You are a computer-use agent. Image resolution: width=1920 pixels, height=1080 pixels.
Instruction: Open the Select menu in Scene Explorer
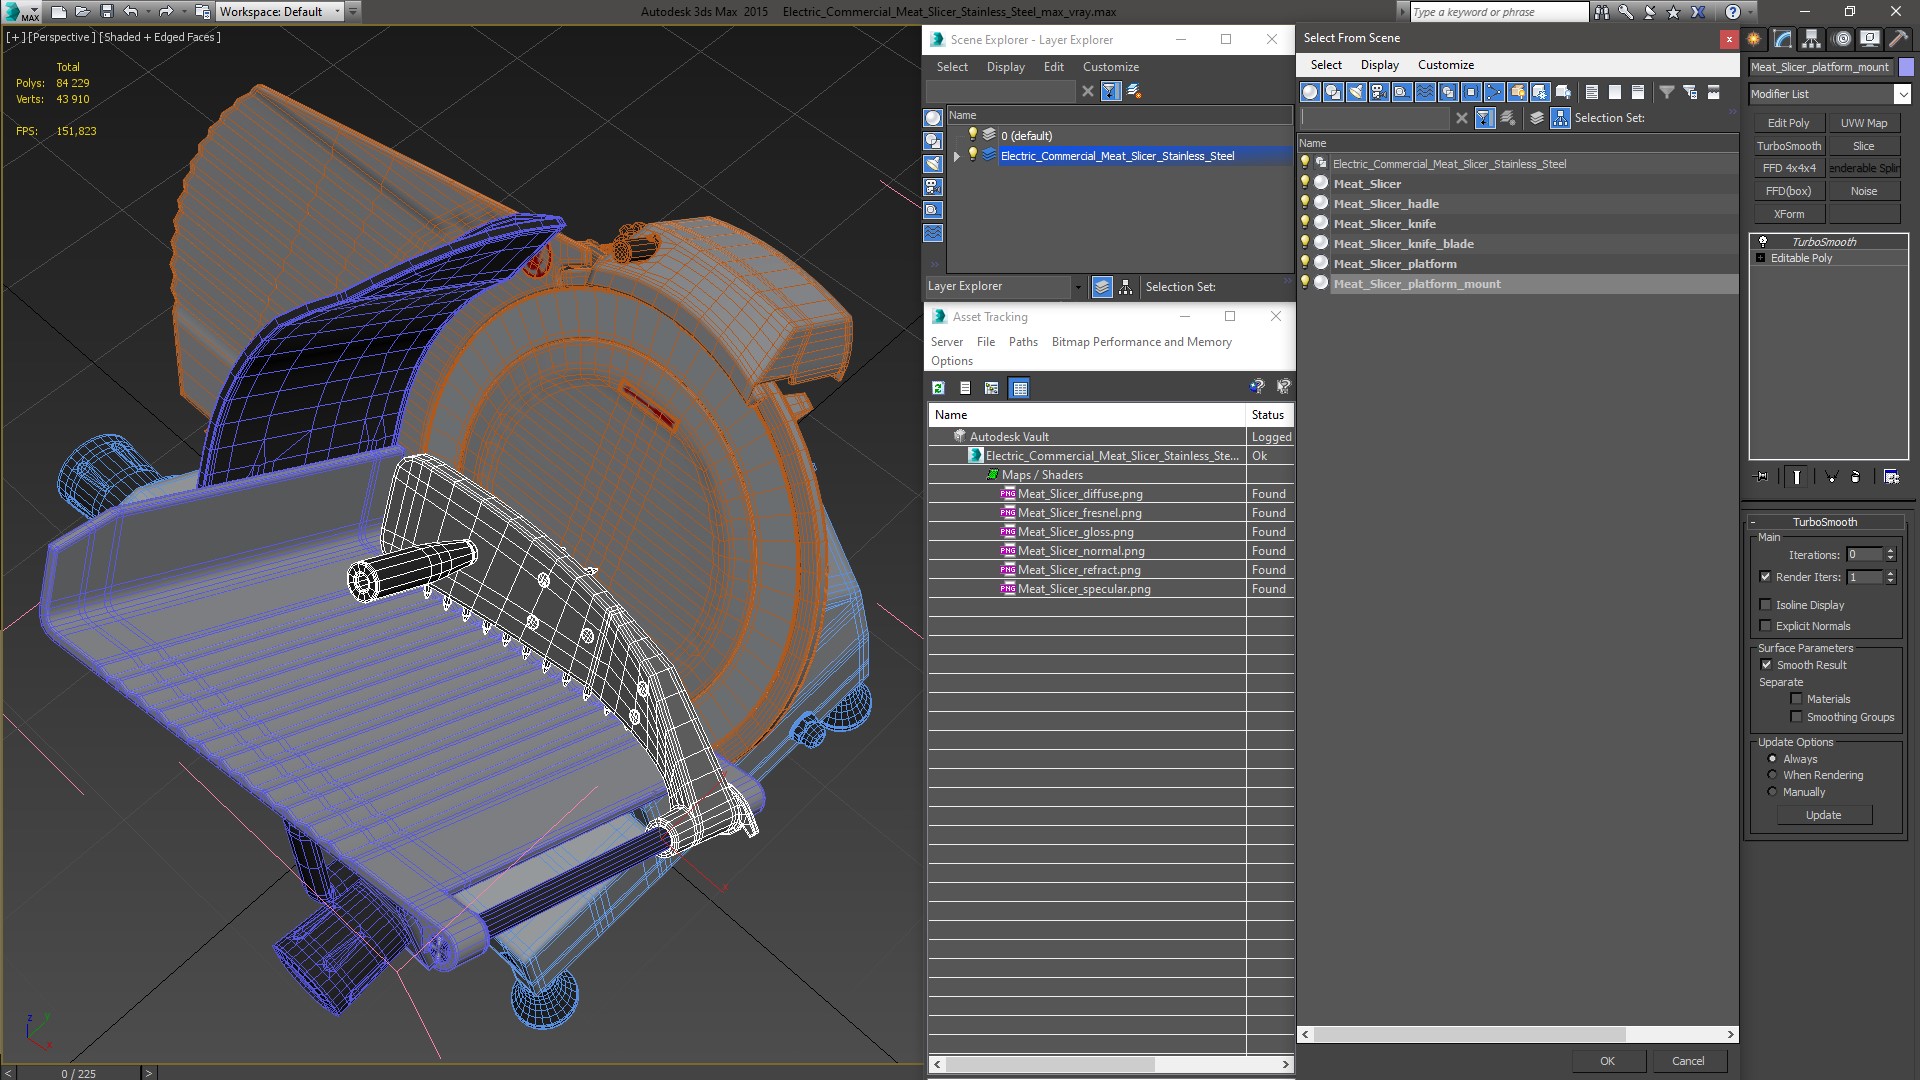tap(952, 67)
